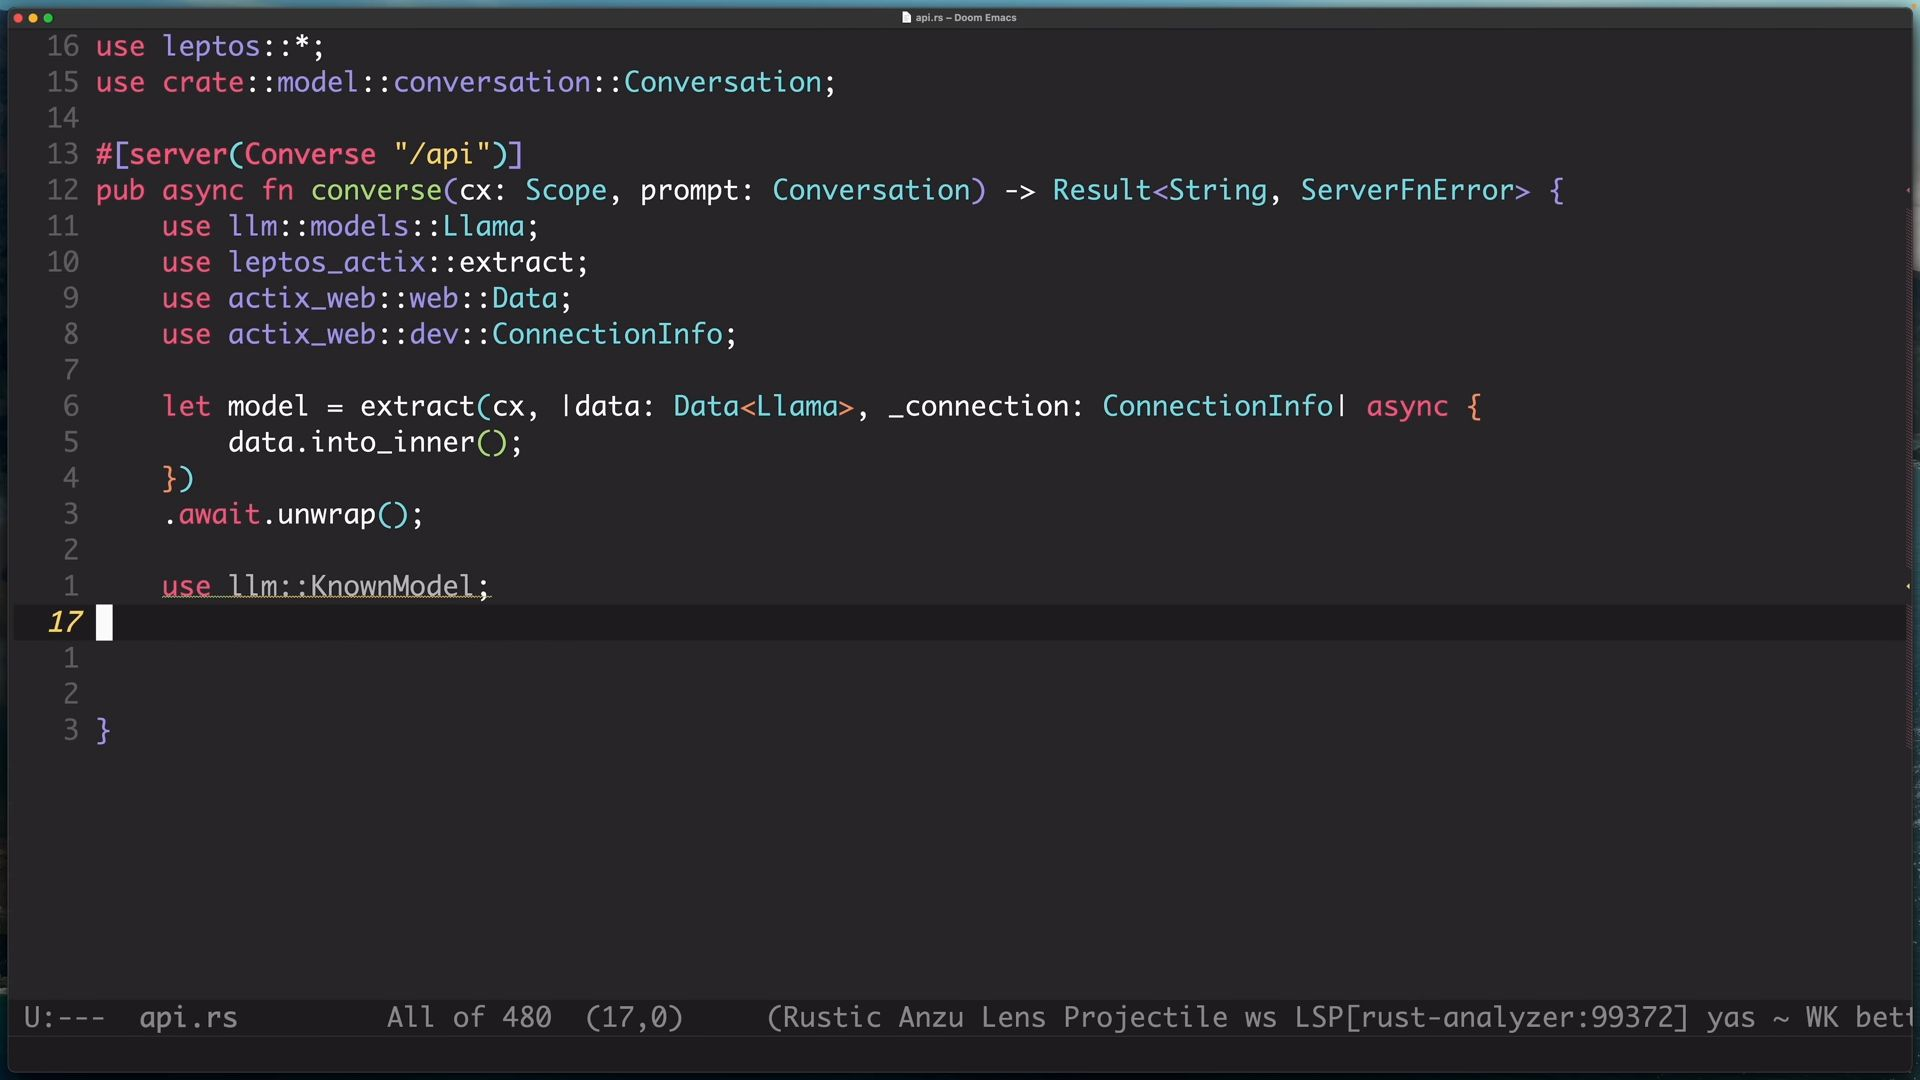Click the api.rs buffer name in mode line
The image size is (1920, 1080).
click(188, 1018)
